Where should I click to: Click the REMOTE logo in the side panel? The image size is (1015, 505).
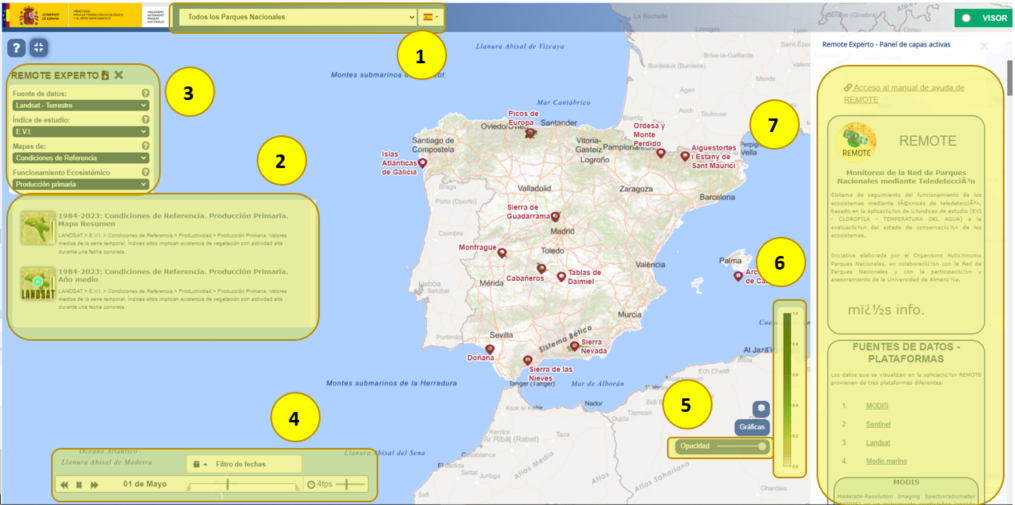856,141
